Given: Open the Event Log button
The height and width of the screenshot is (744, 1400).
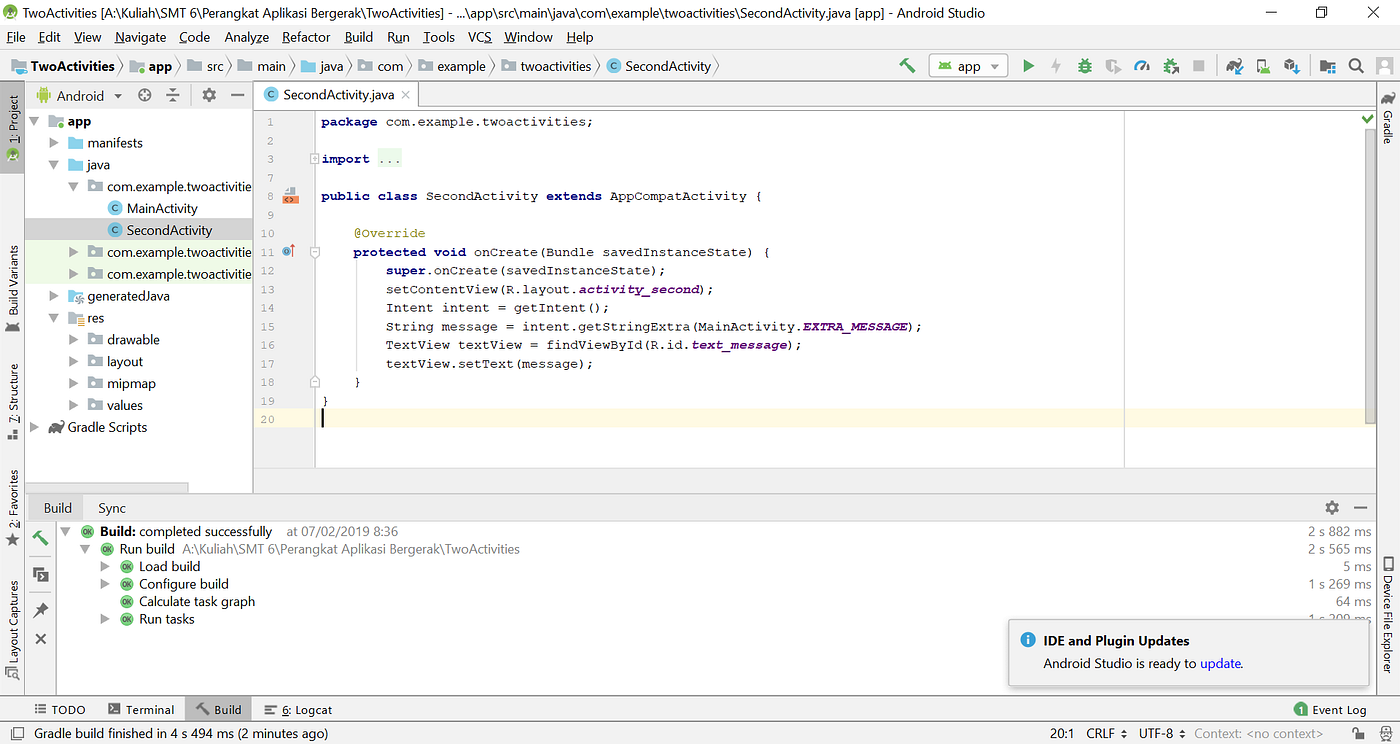Looking at the screenshot, I should point(1330,709).
